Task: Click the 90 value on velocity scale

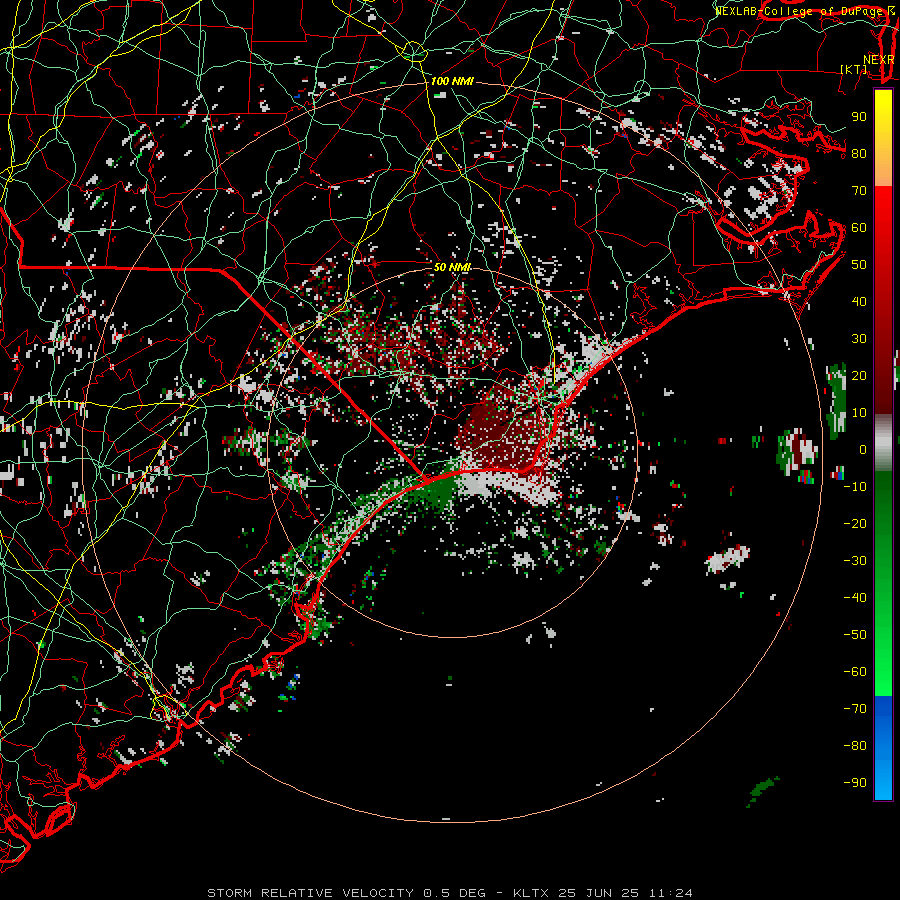Action: click(x=859, y=117)
